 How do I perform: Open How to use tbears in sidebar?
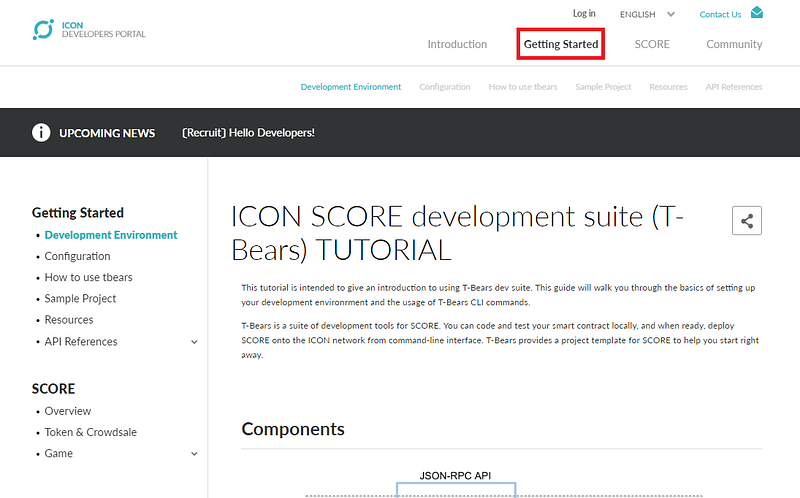[88, 277]
